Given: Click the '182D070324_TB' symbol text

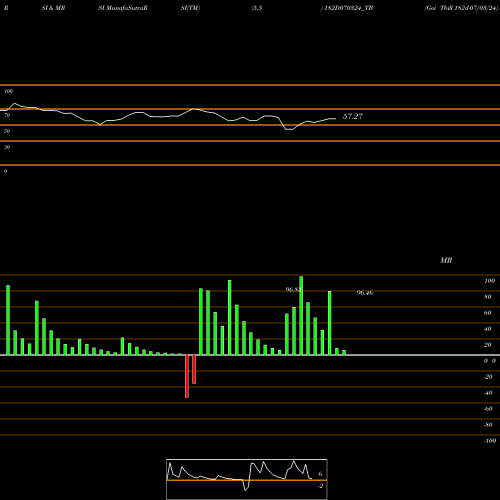Looking at the screenshot, I should pos(349,8).
